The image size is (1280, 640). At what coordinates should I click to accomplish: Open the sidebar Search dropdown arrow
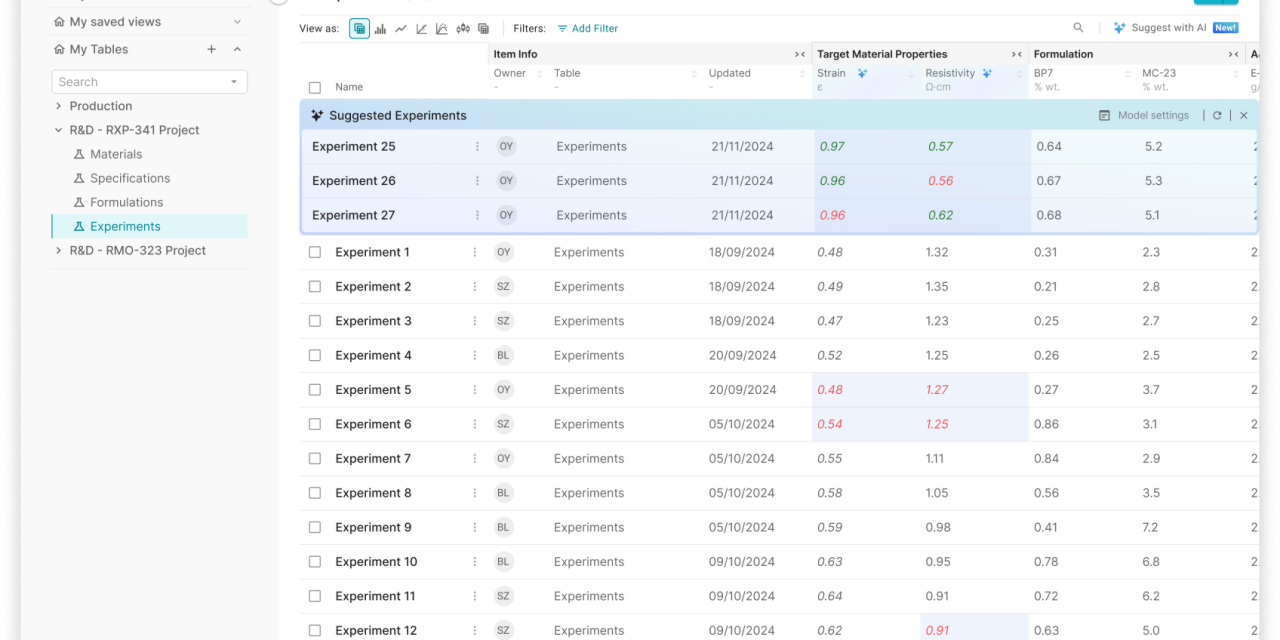(x=234, y=82)
